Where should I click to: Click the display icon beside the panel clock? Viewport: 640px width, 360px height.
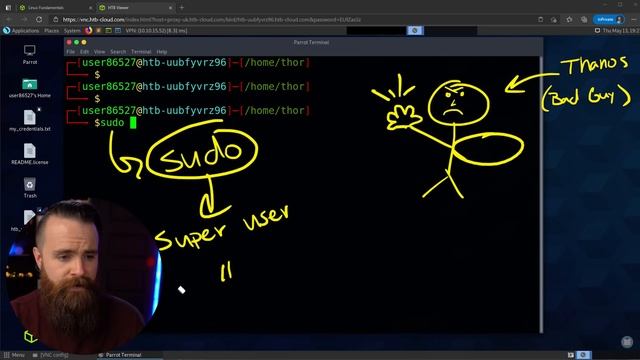pyautogui.click(x=597, y=31)
